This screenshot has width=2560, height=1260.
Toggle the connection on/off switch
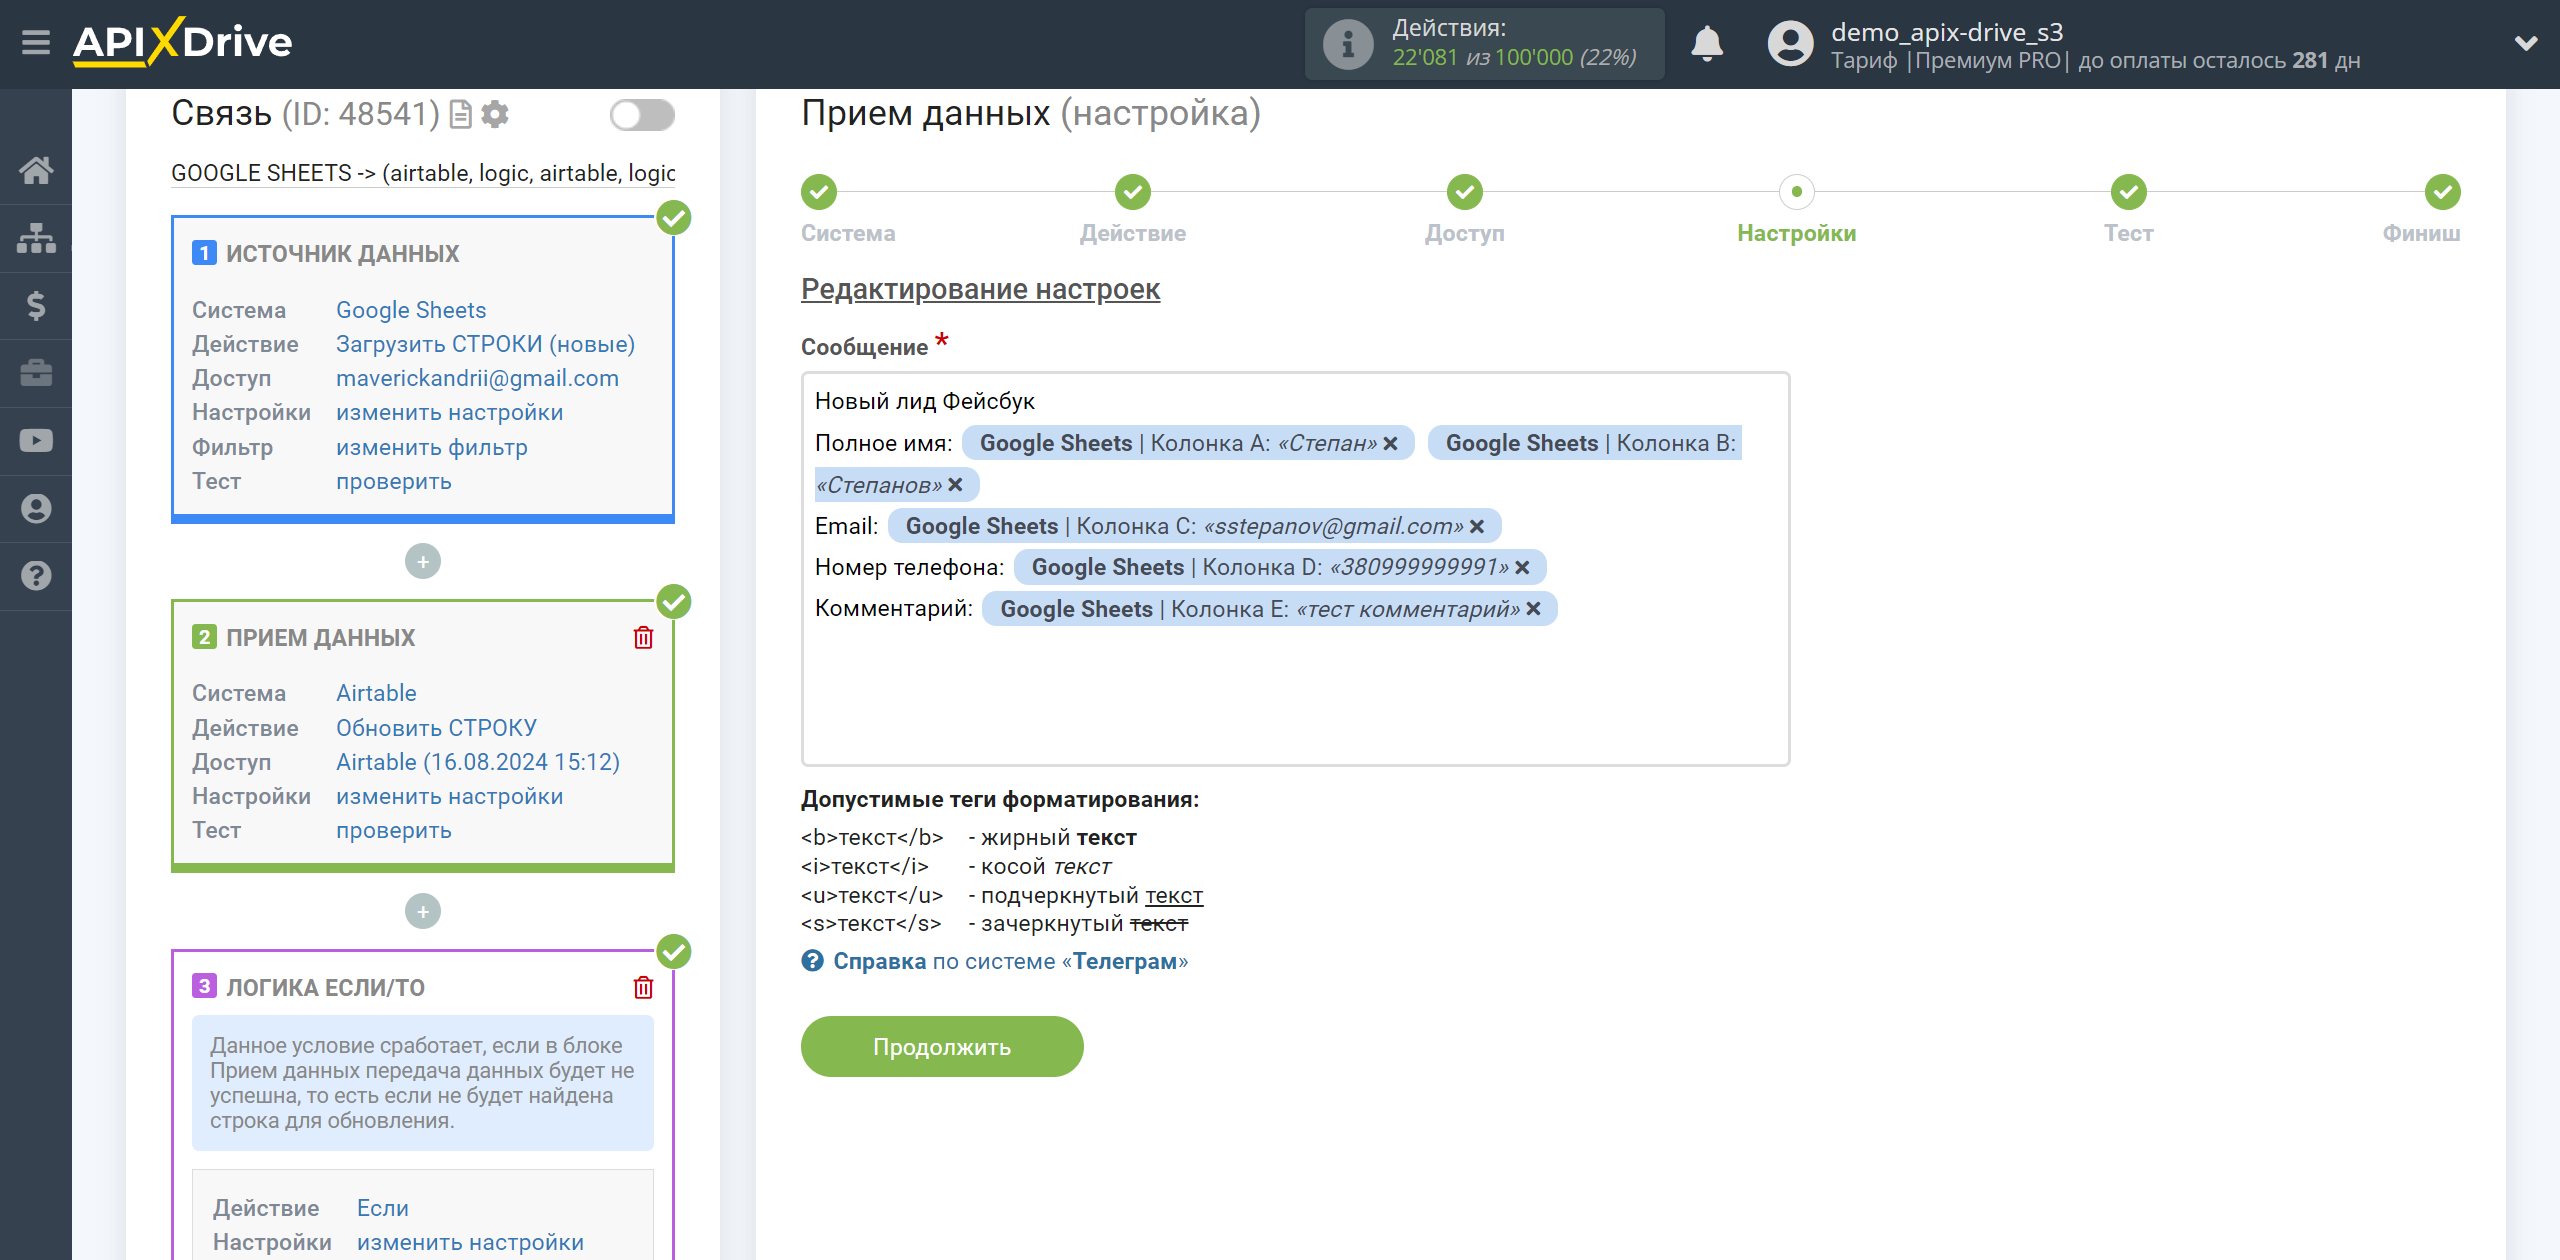click(x=642, y=115)
